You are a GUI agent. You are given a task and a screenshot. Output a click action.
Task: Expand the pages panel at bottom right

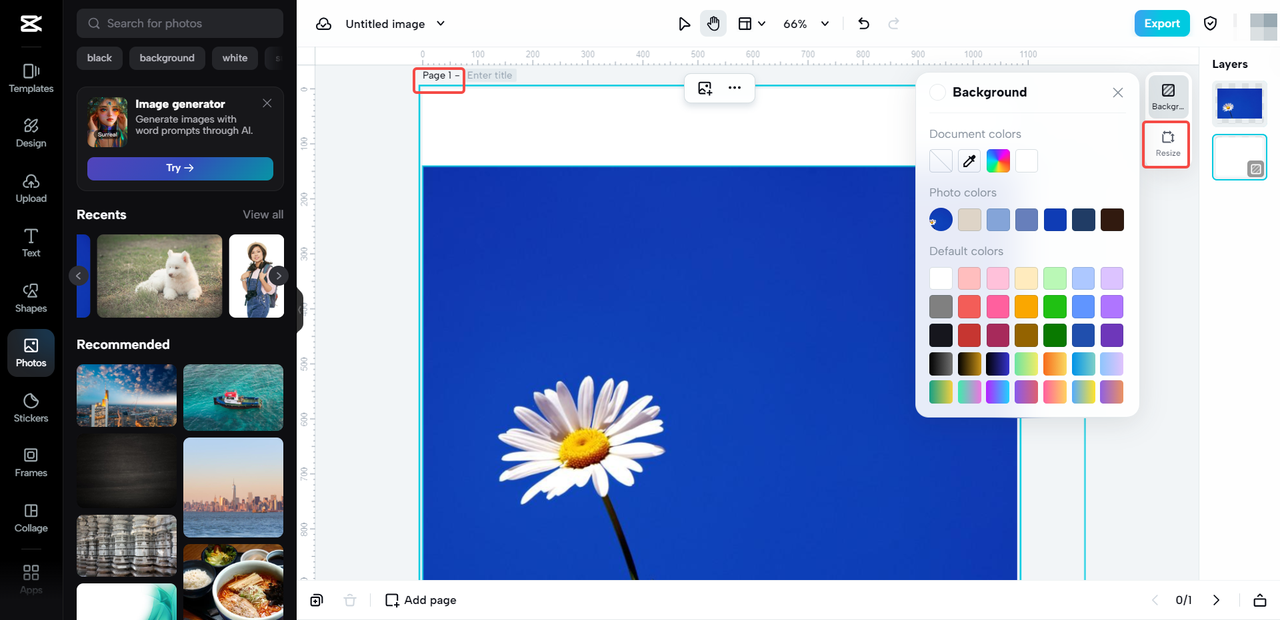click(x=1259, y=600)
